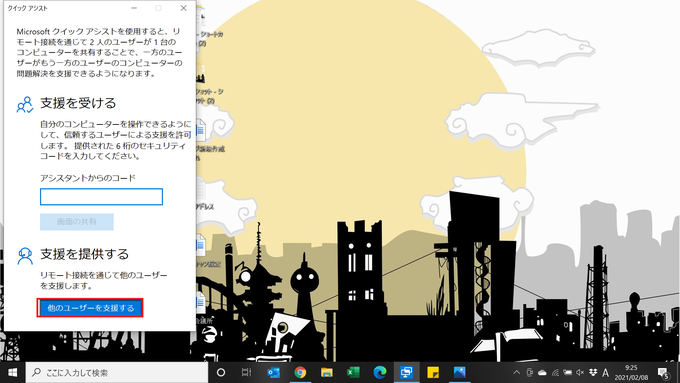Open Microsoft Edge from the taskbar
Screen dimensions: 680x383
(x=380, y=372)
